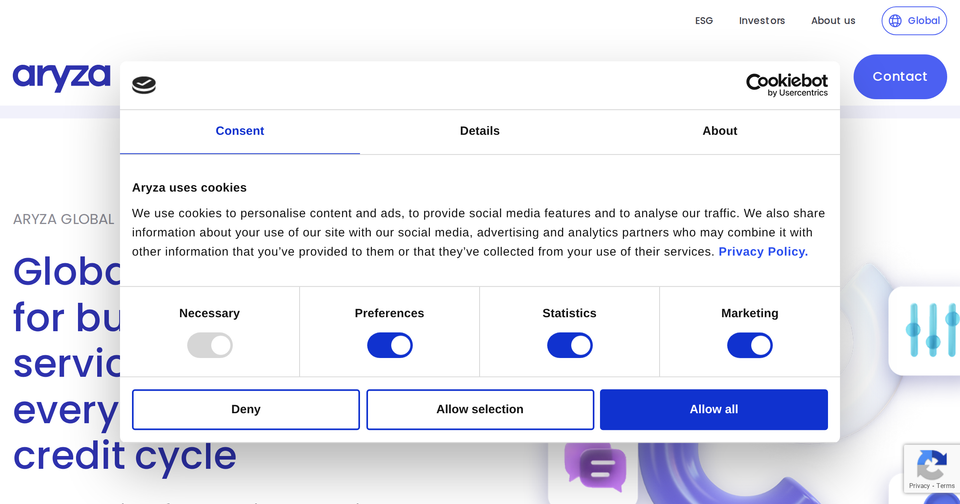Click the globe icon in Global selector
The height and width of the screenshot is (504, 960).
point(895,21)
